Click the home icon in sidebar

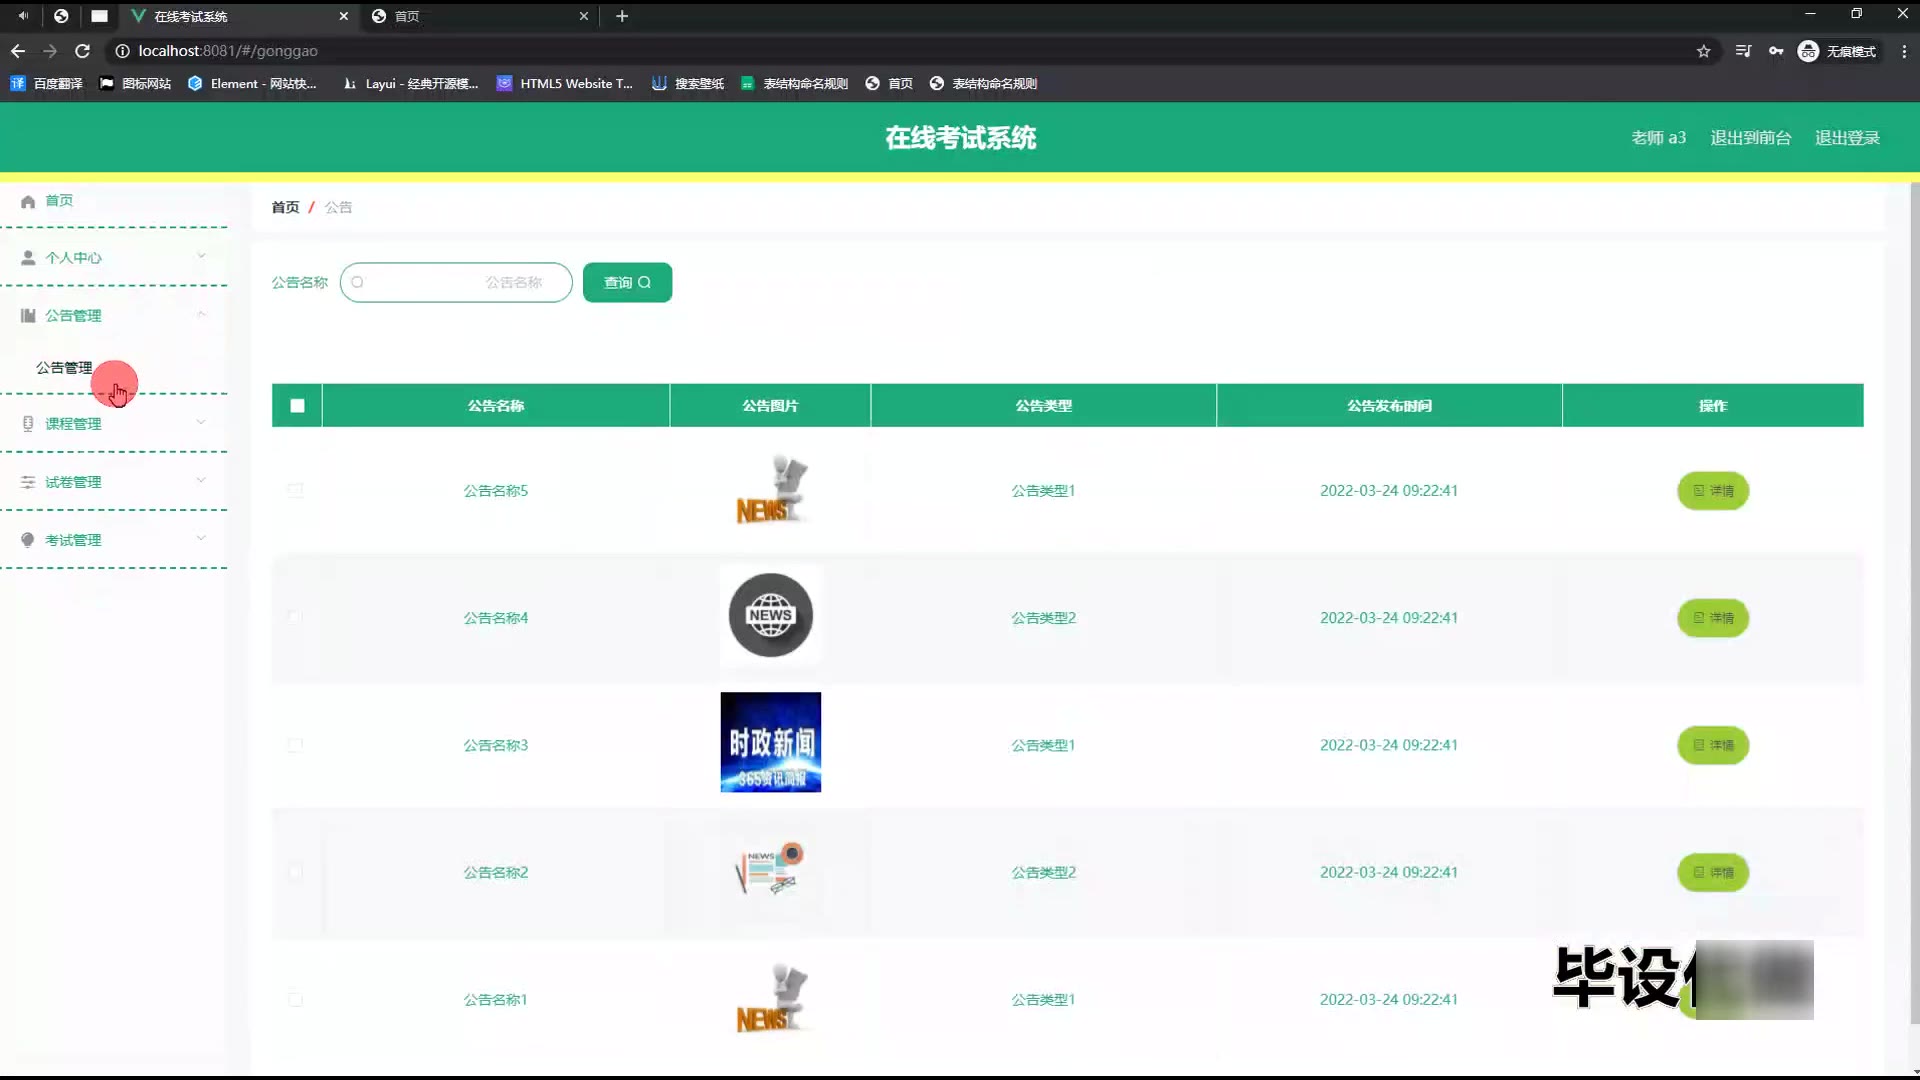(x=28, y=201)
